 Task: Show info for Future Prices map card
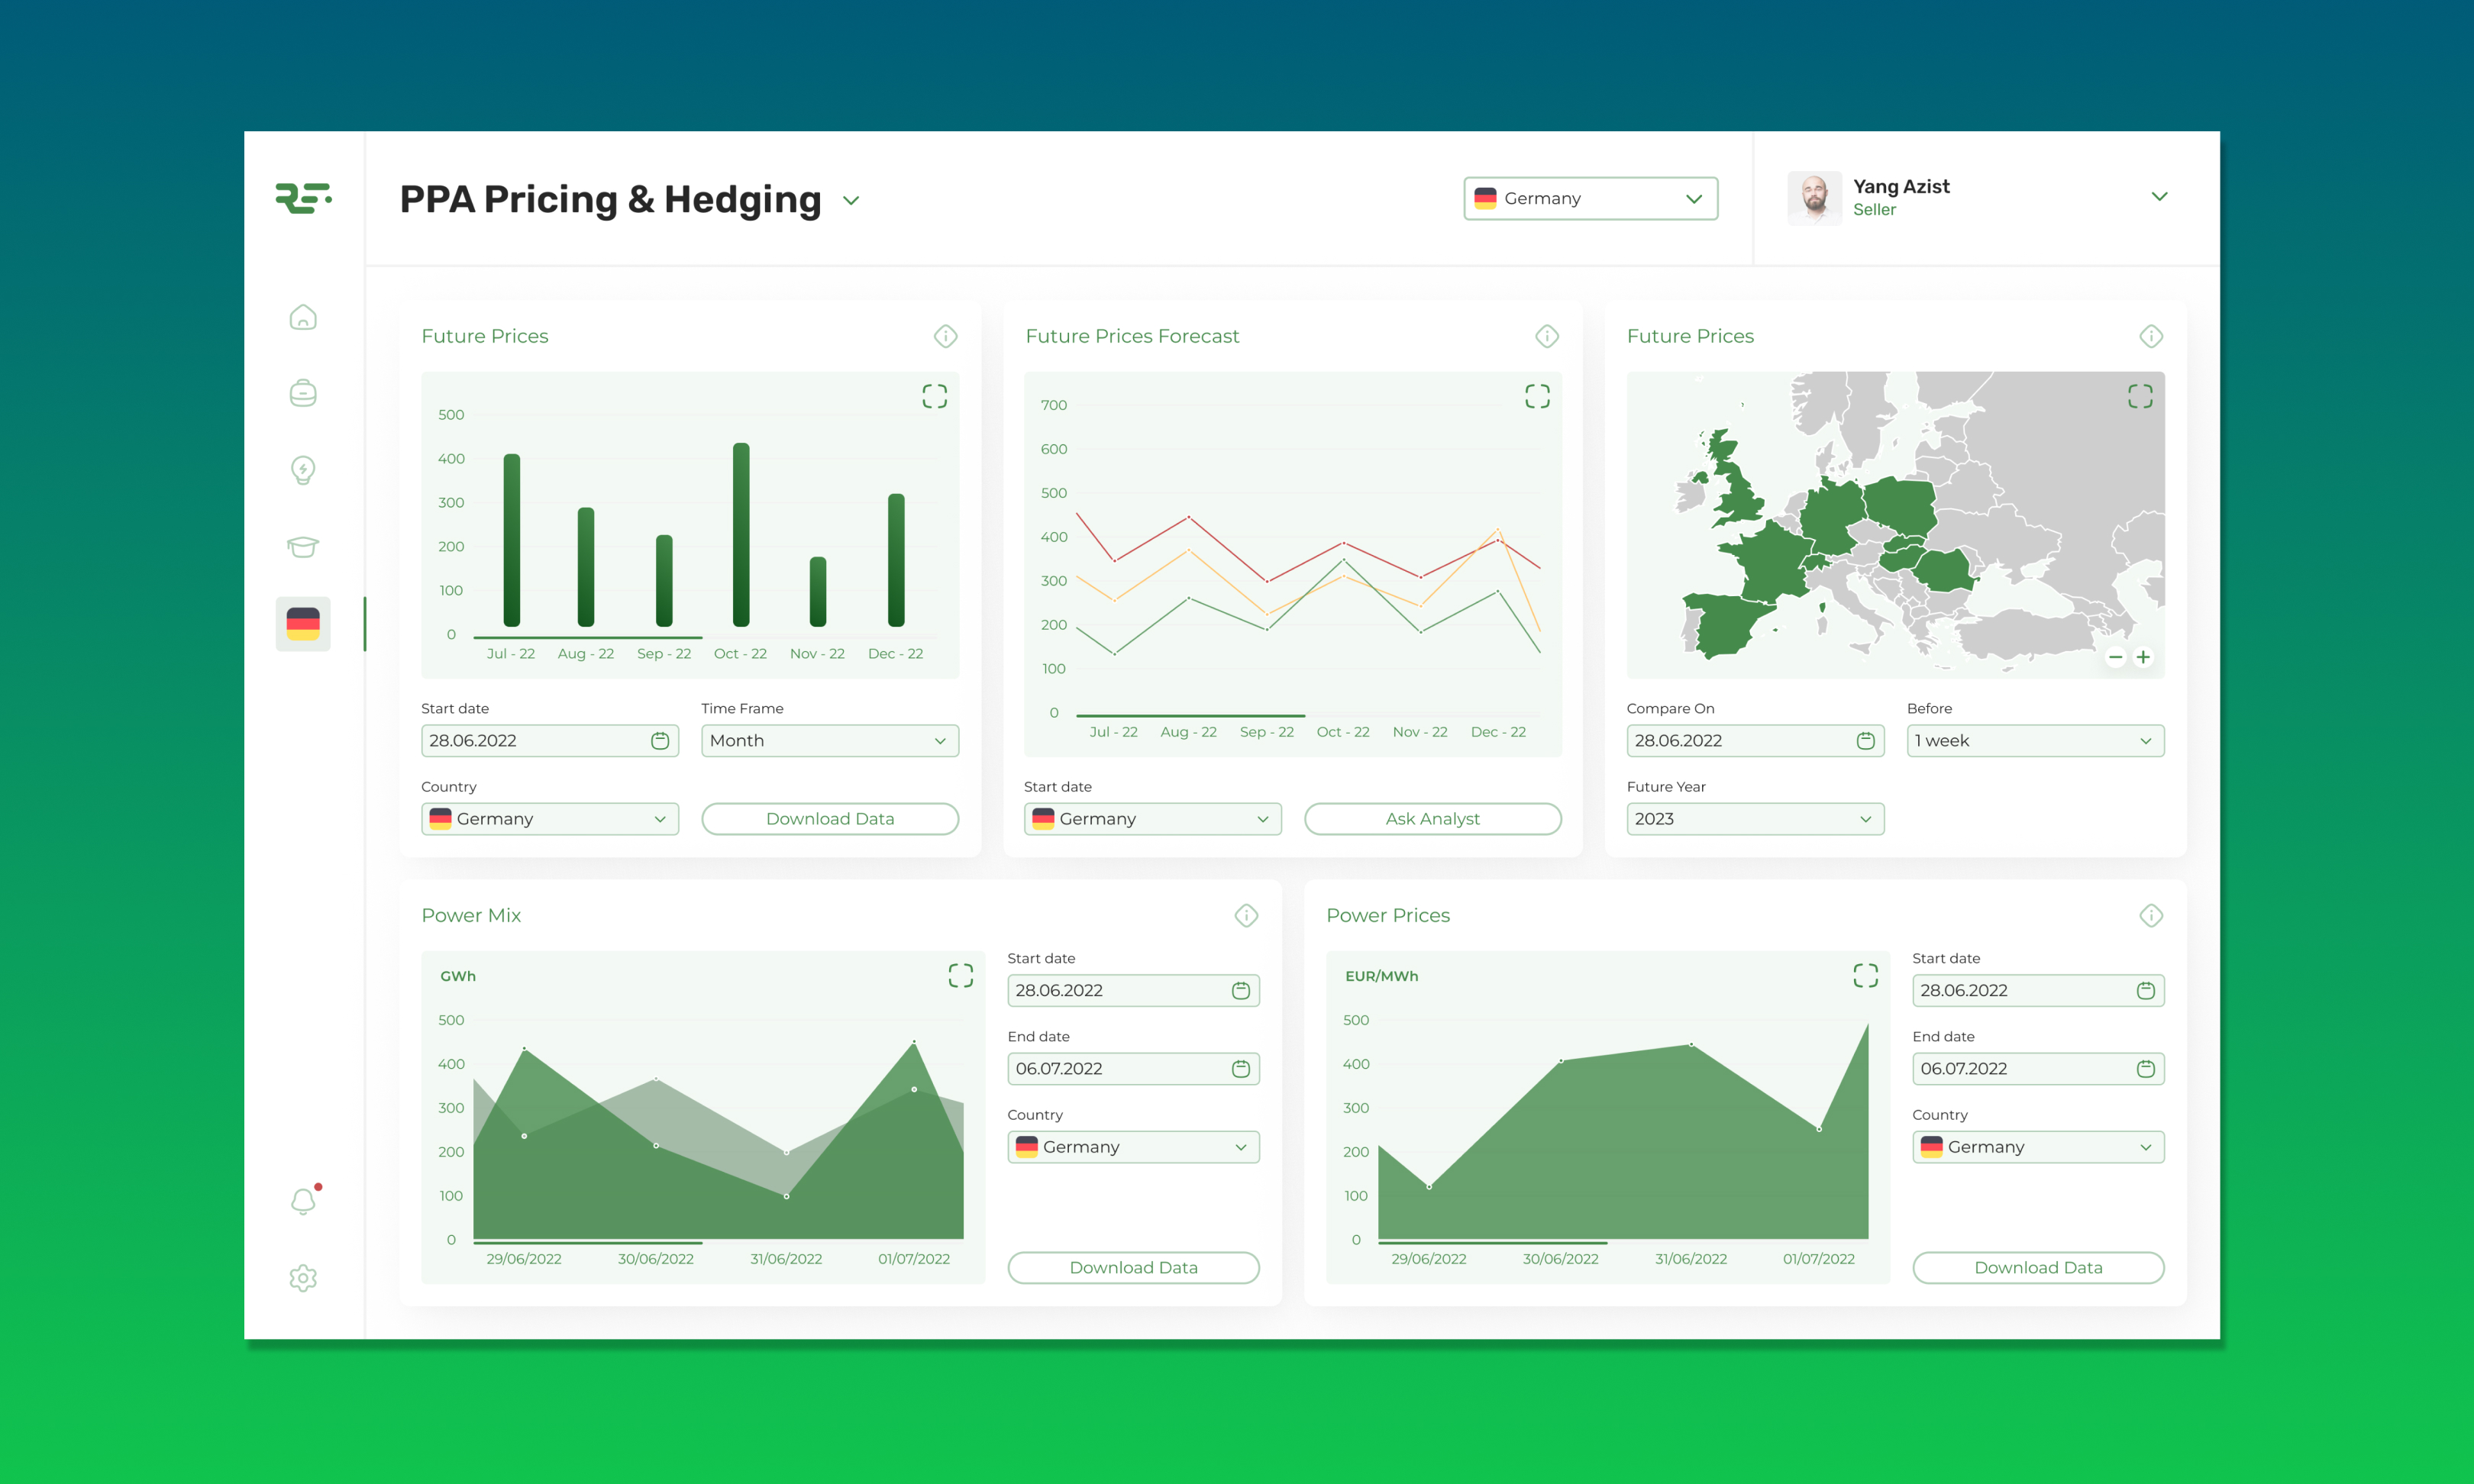pyautogui.click(x=2151, y=336)
